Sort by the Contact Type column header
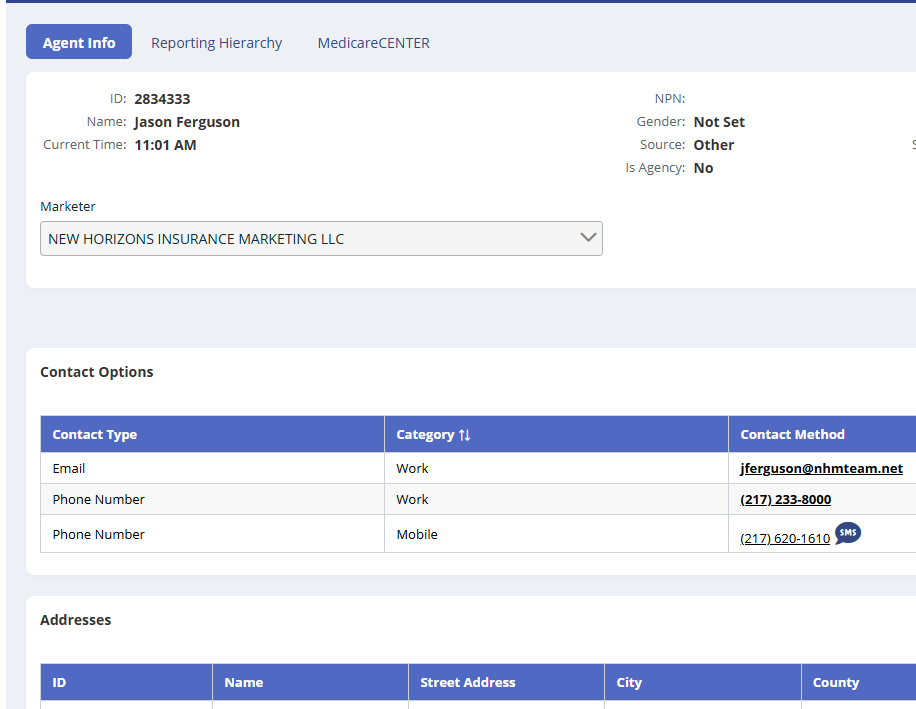This screenshot has width=916, height=709. (x=95, y=435)
